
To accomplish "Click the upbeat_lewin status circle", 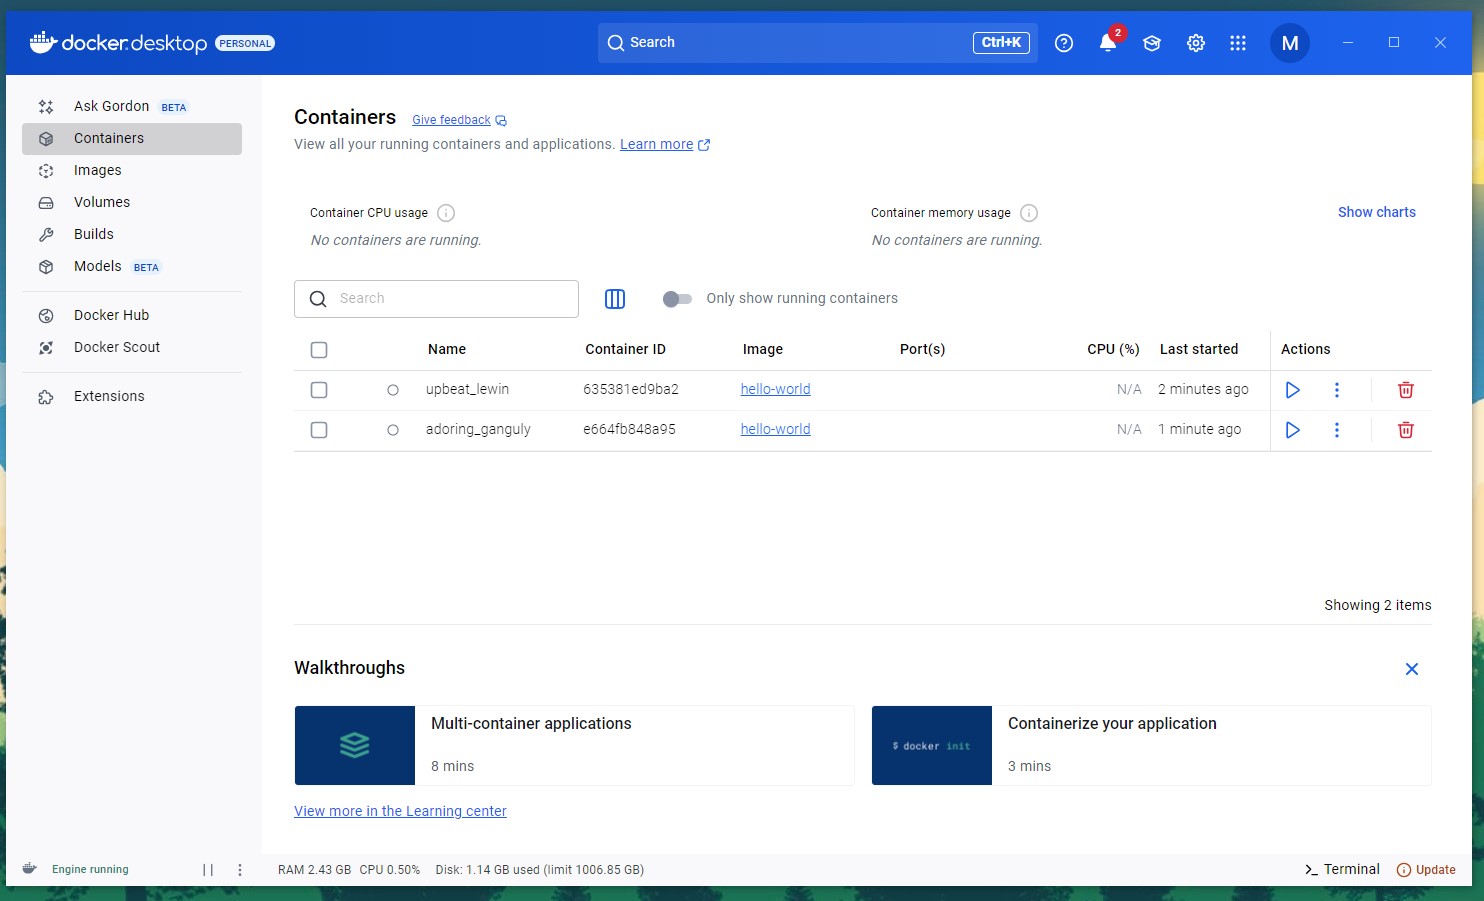I will 393,390.
